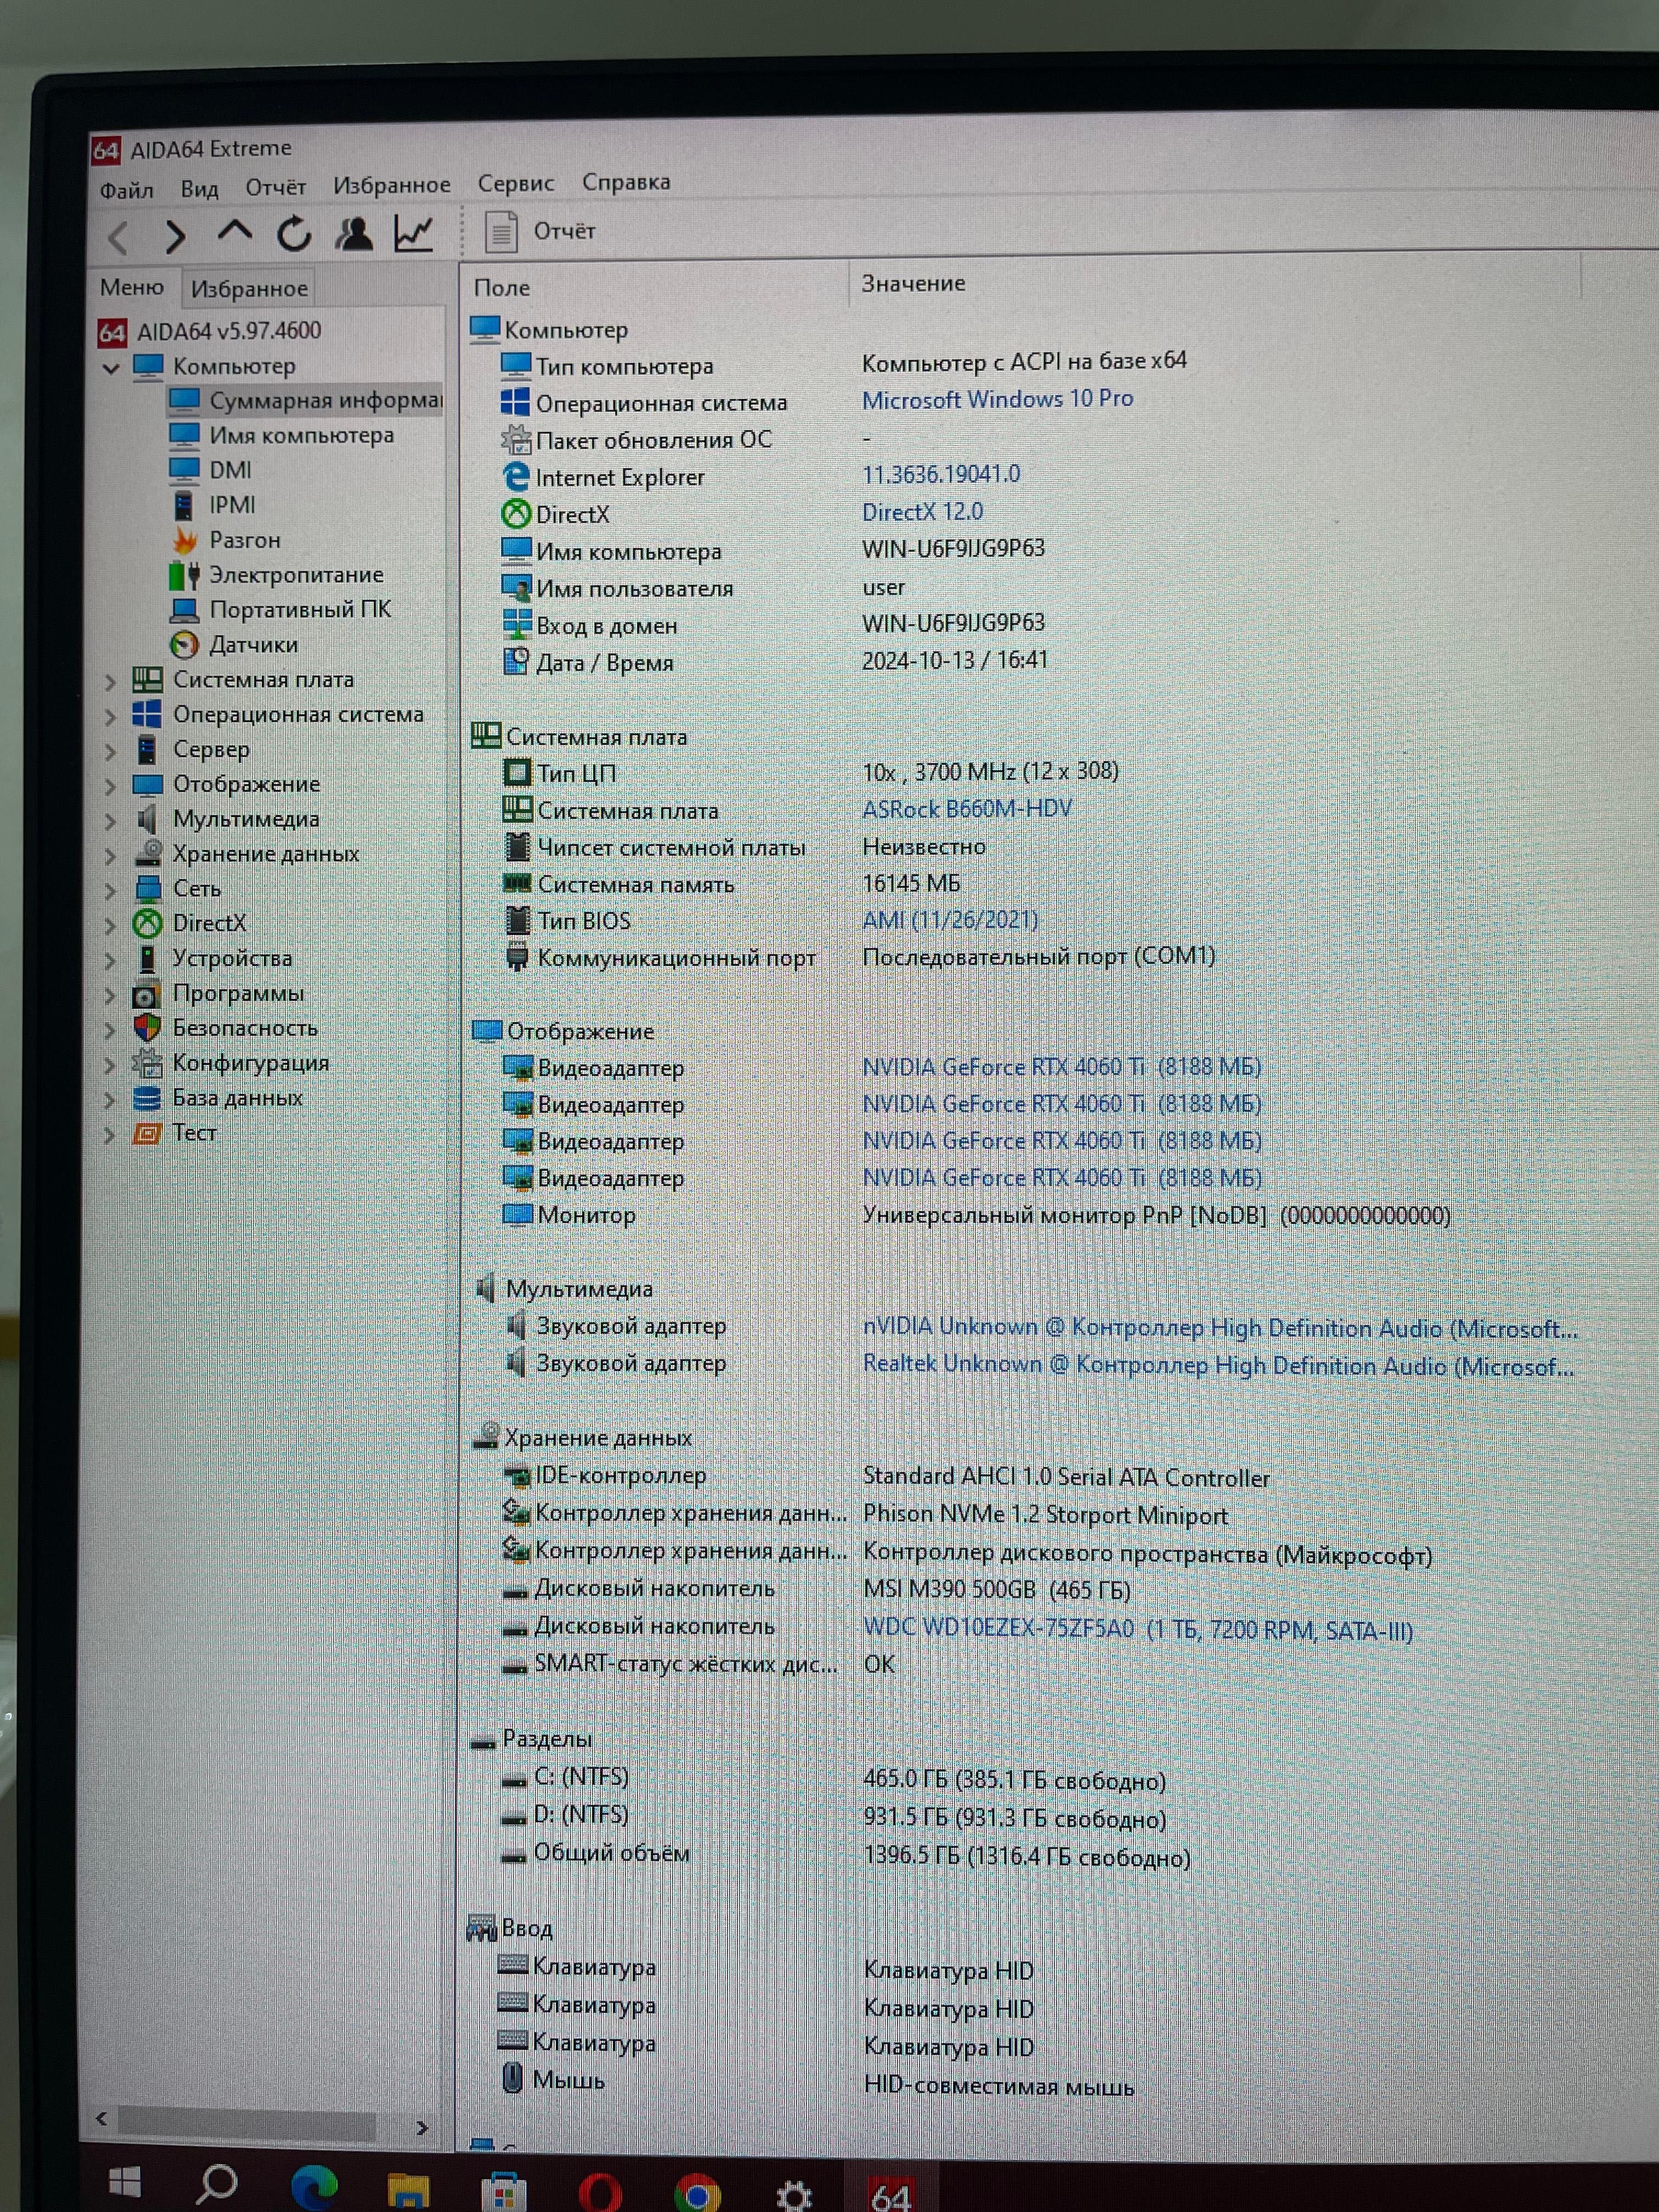
Task: Select the IPMI tree item
Action: (213, 505)
